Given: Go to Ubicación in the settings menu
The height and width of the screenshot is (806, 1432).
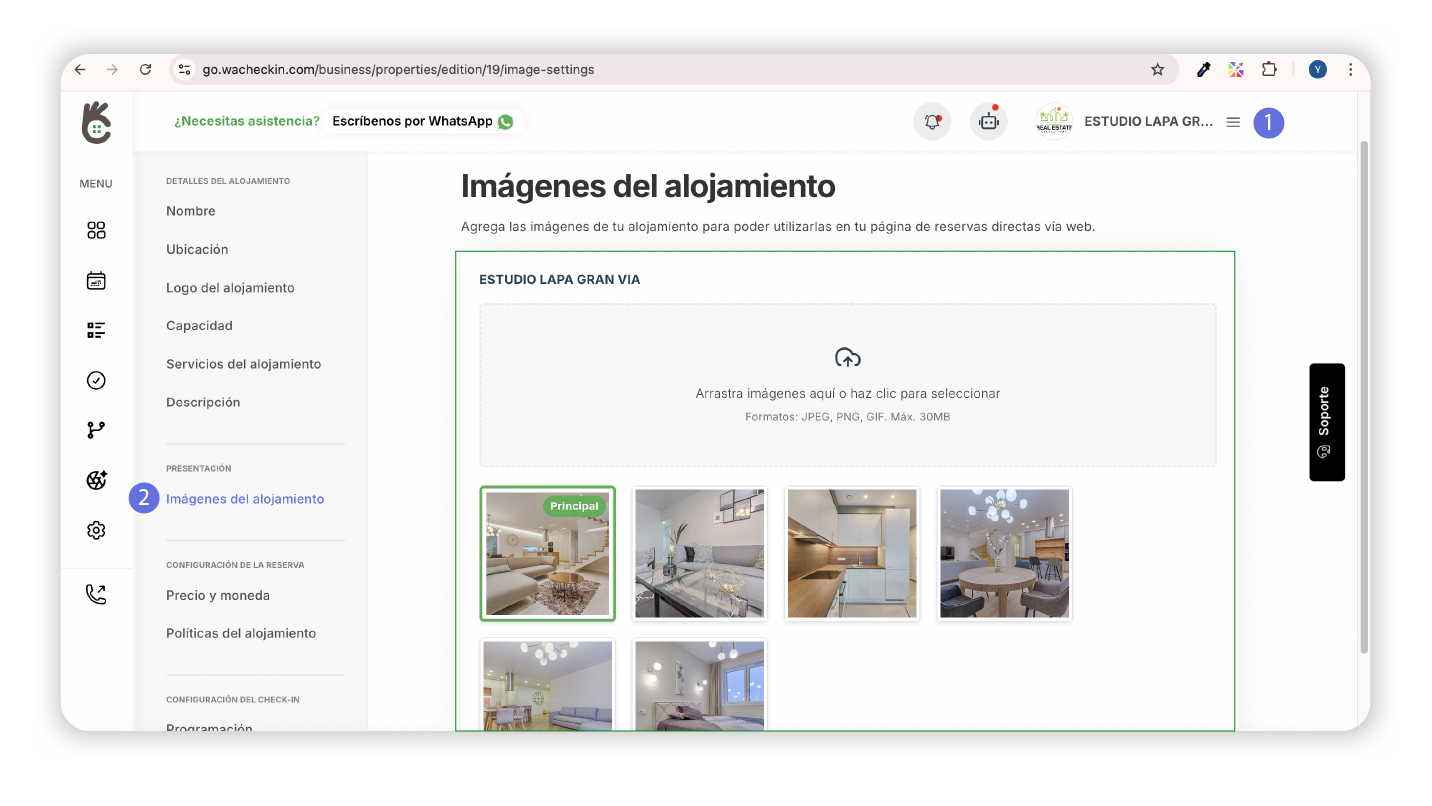Looking at the screenshot, I should click(x=197, y=249).
